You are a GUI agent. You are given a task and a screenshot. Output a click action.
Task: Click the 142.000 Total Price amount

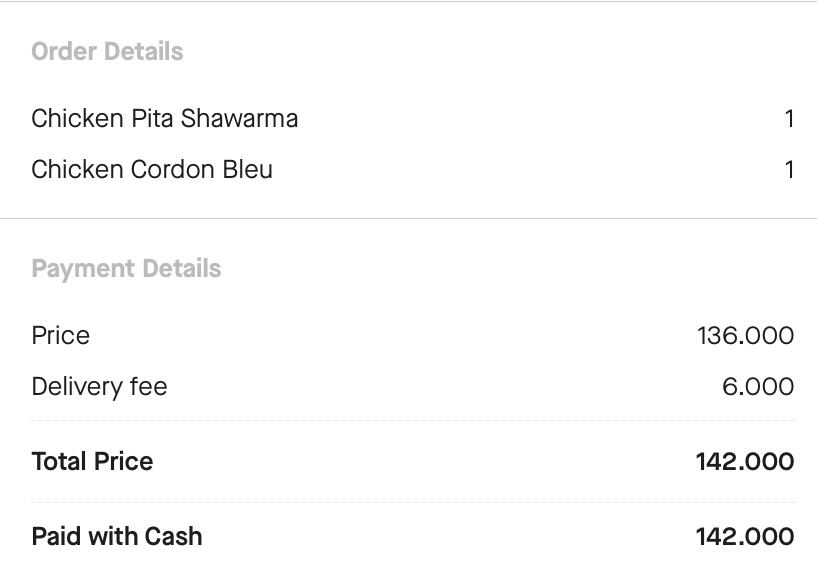pos(746,461)
